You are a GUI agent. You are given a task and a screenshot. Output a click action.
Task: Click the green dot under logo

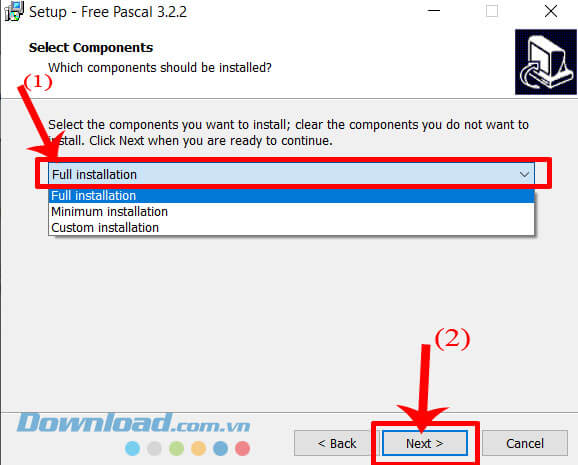(x=177, y=448)
